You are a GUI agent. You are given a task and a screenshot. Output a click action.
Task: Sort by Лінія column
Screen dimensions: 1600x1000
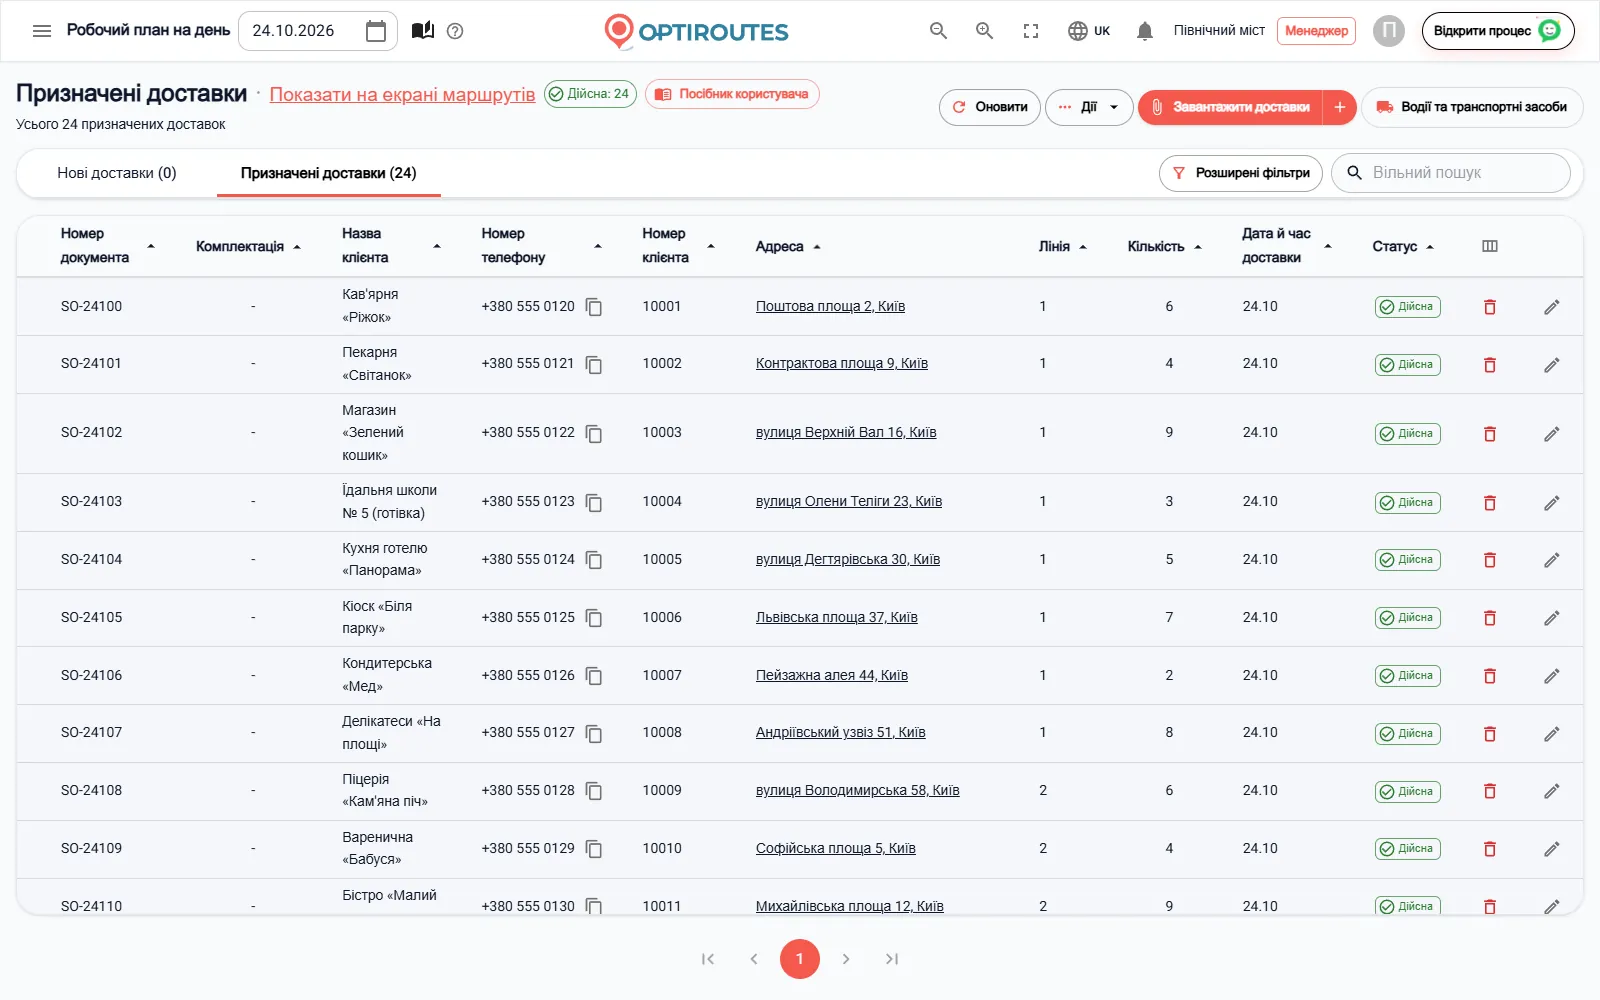(1063, 246)
